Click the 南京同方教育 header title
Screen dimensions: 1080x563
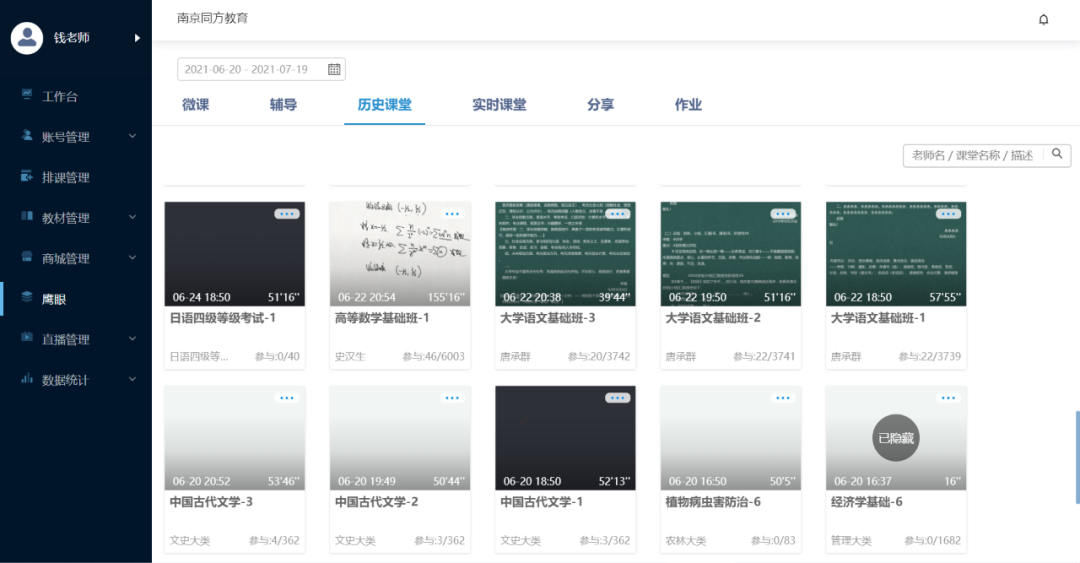(x=212, y=18)
